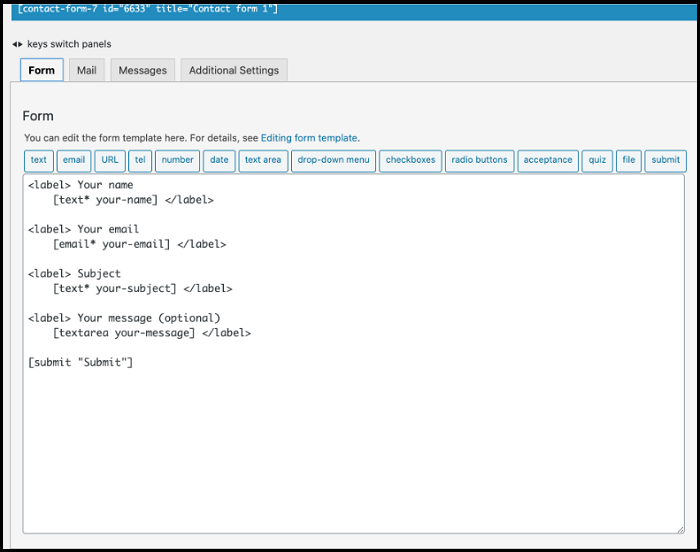Insert a text area tag
Viewport: 700px width, 552px height.
pos(263,160)
